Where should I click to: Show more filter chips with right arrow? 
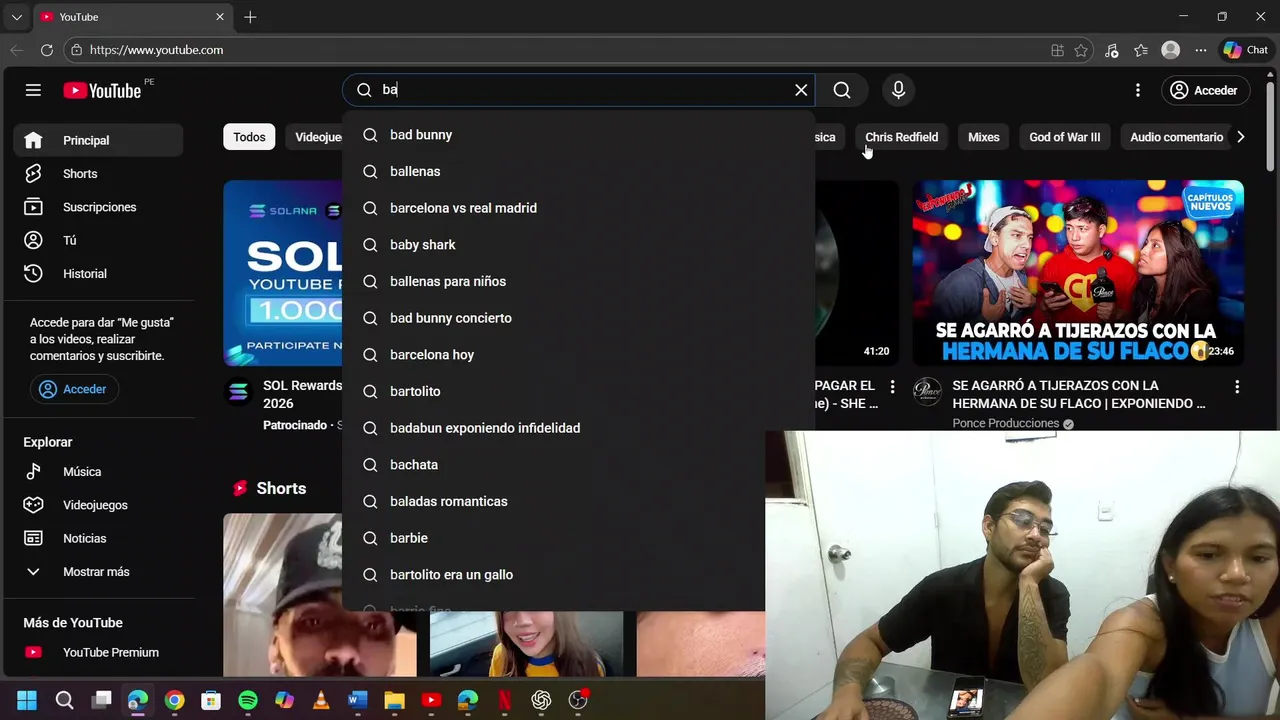click(1240, 137)
